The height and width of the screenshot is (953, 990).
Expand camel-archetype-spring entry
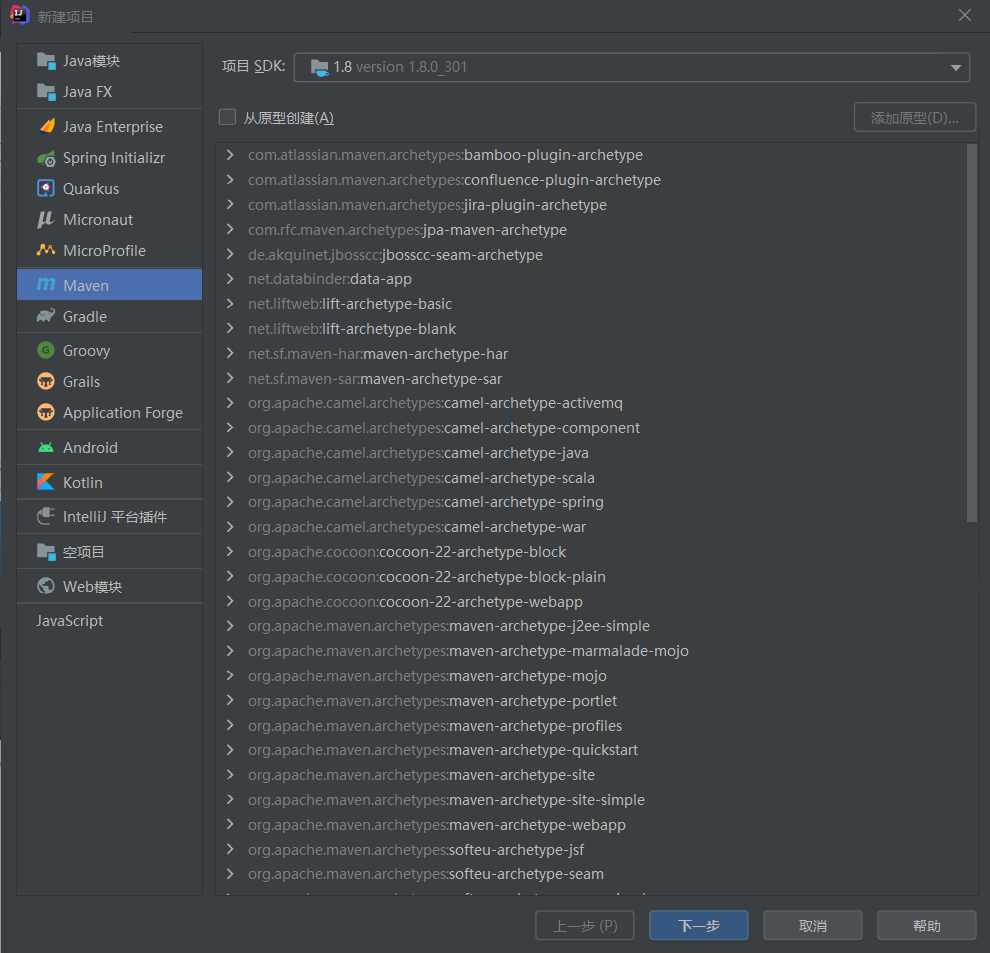point(230,501)
